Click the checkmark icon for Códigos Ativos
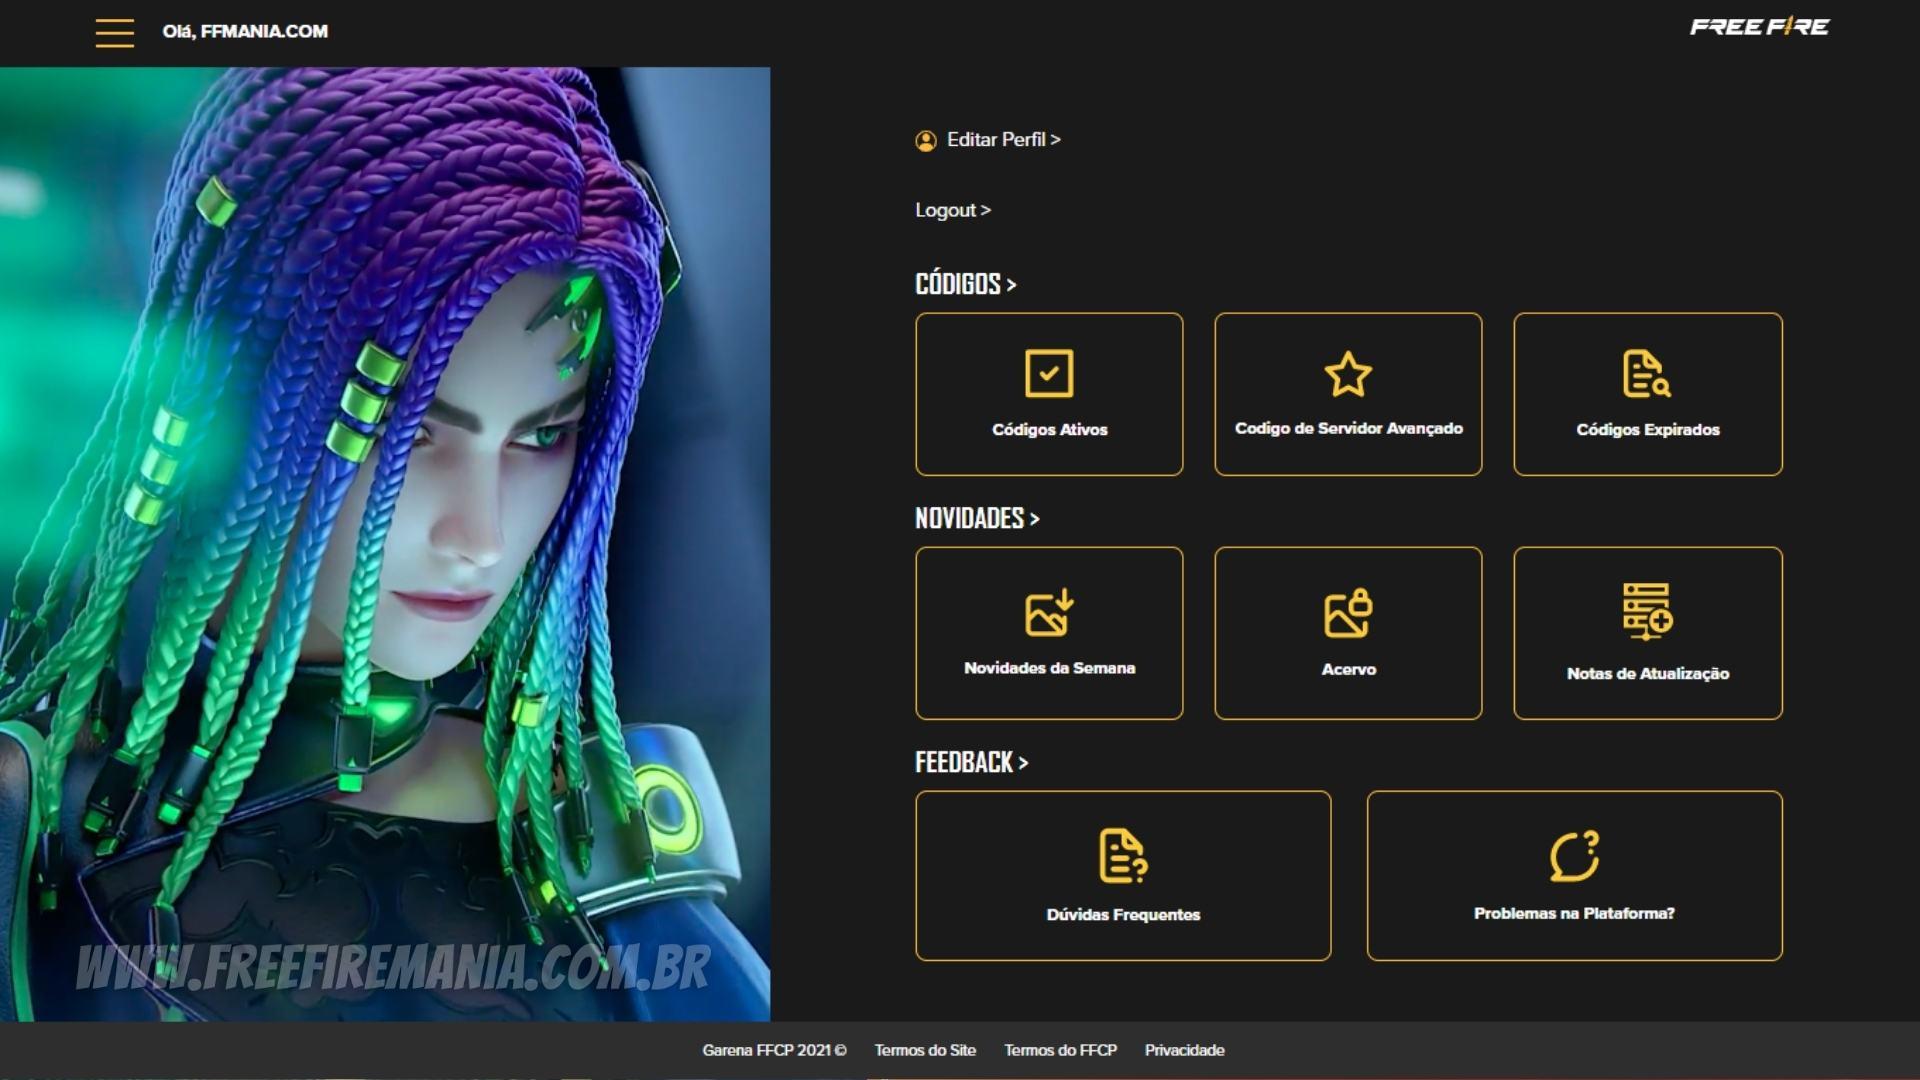Screen dimensions: 1920x1080 (x=1049, y=373)
